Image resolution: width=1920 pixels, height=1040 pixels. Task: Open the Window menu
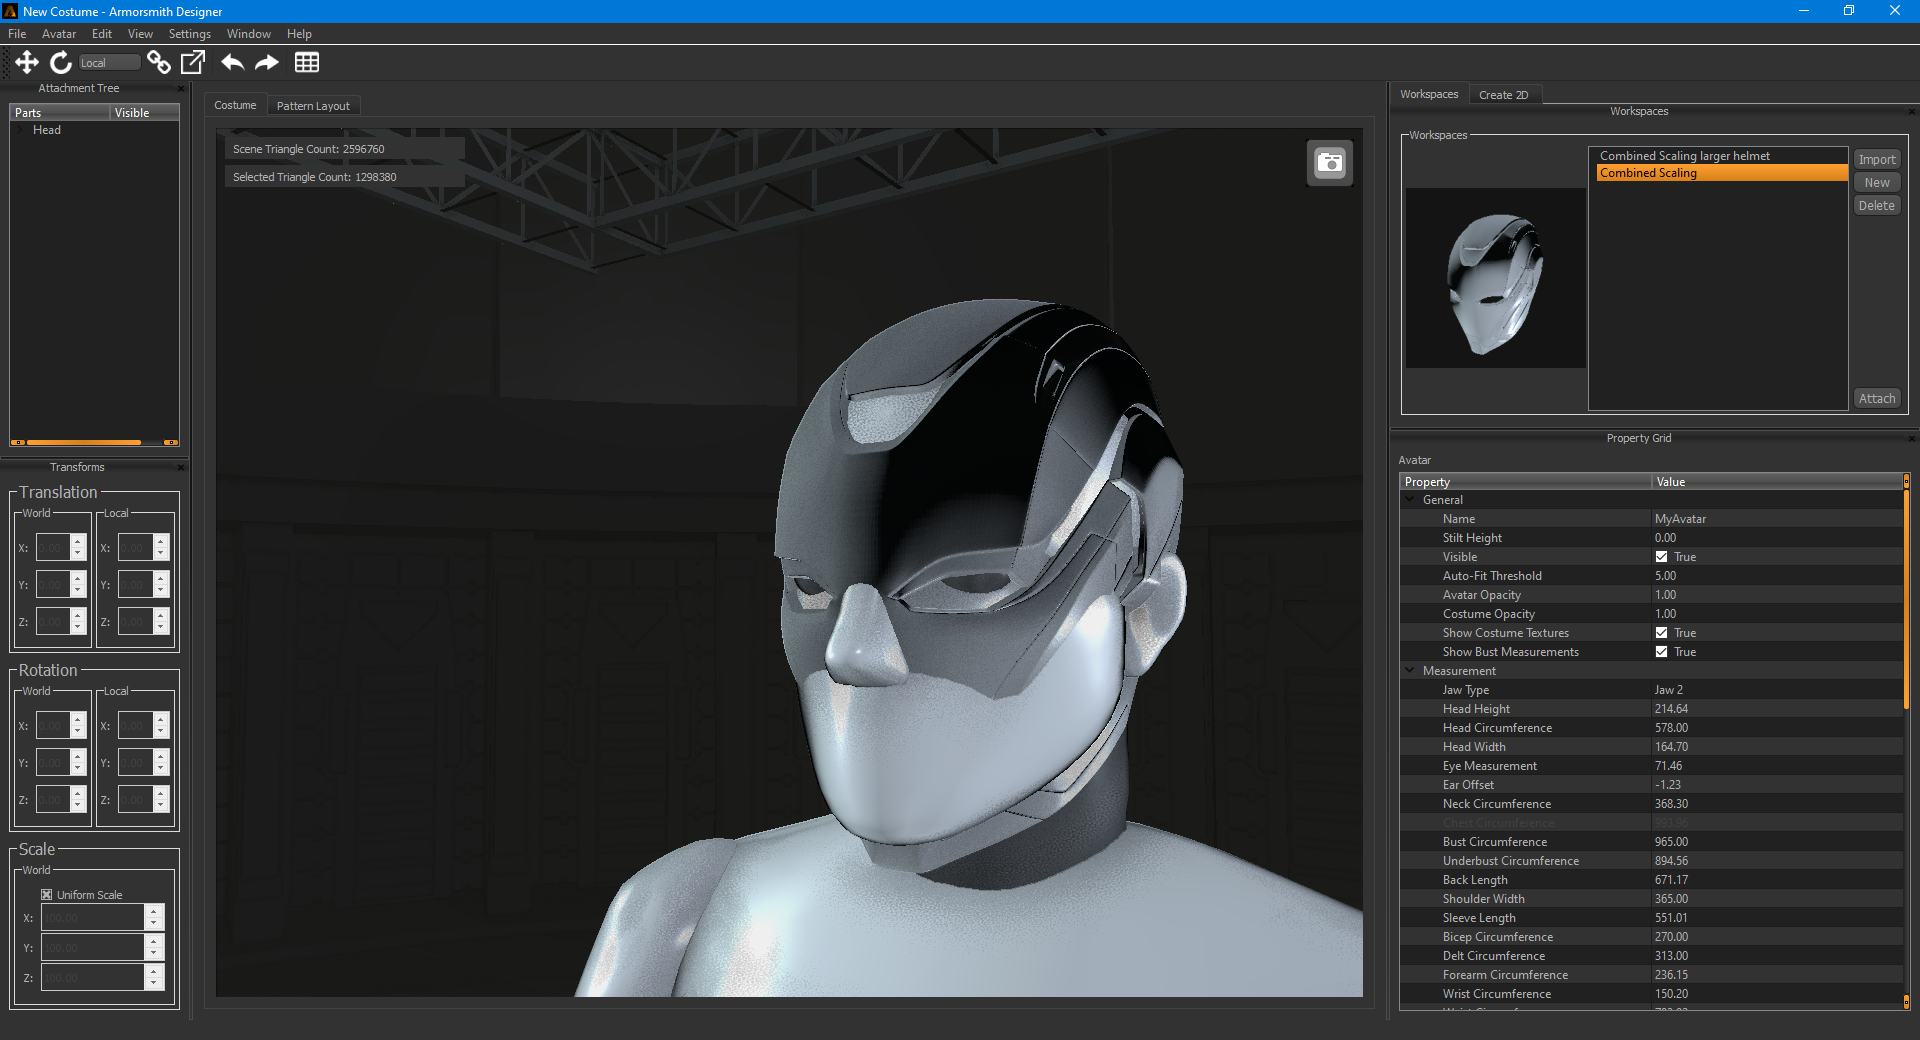[x=249, y=34]
